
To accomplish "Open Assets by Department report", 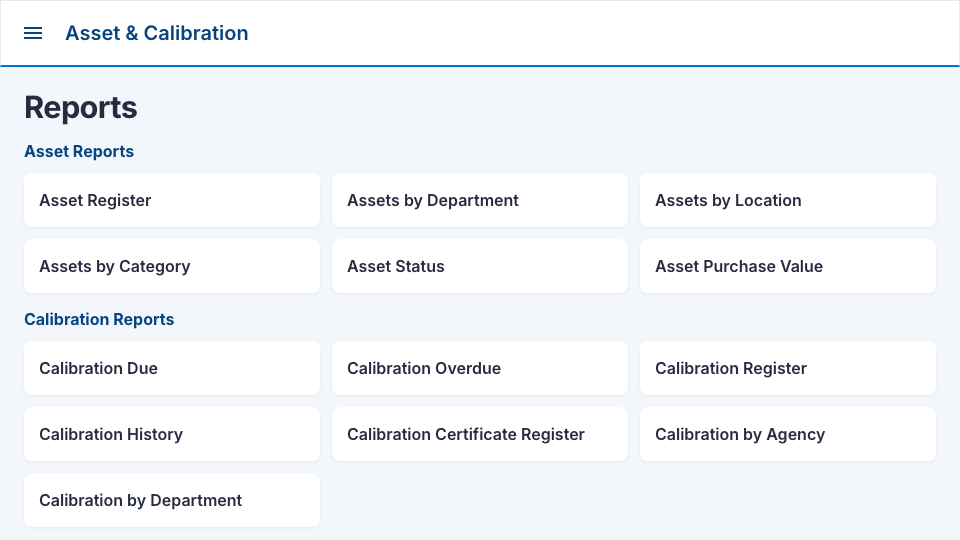I will pos(480,200).
